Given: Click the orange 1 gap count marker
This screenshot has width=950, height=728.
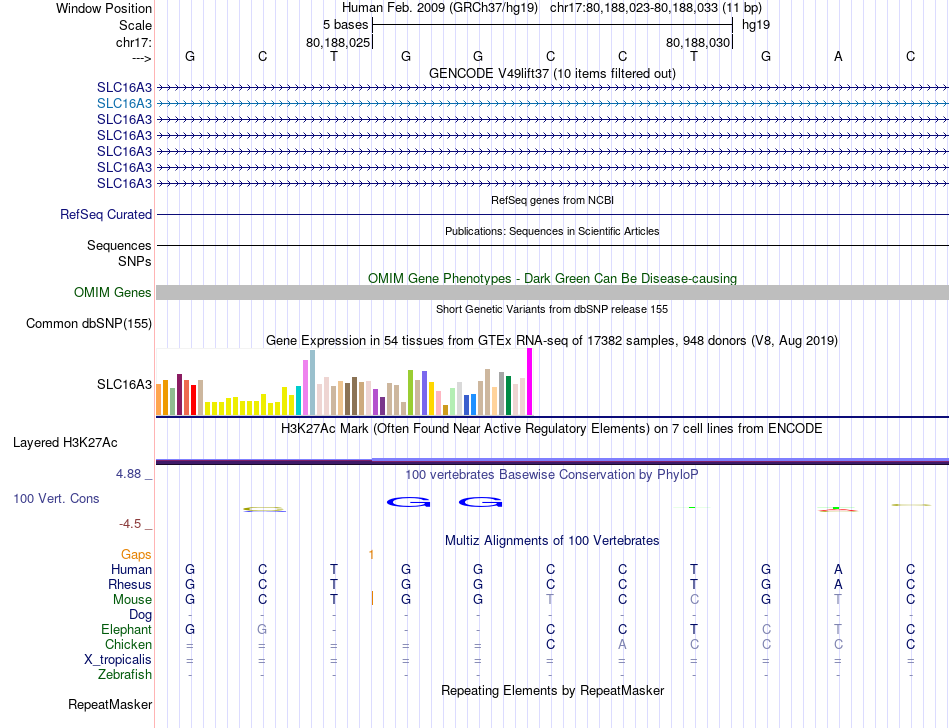Looking at the screenshot, I should click(371, 555).
